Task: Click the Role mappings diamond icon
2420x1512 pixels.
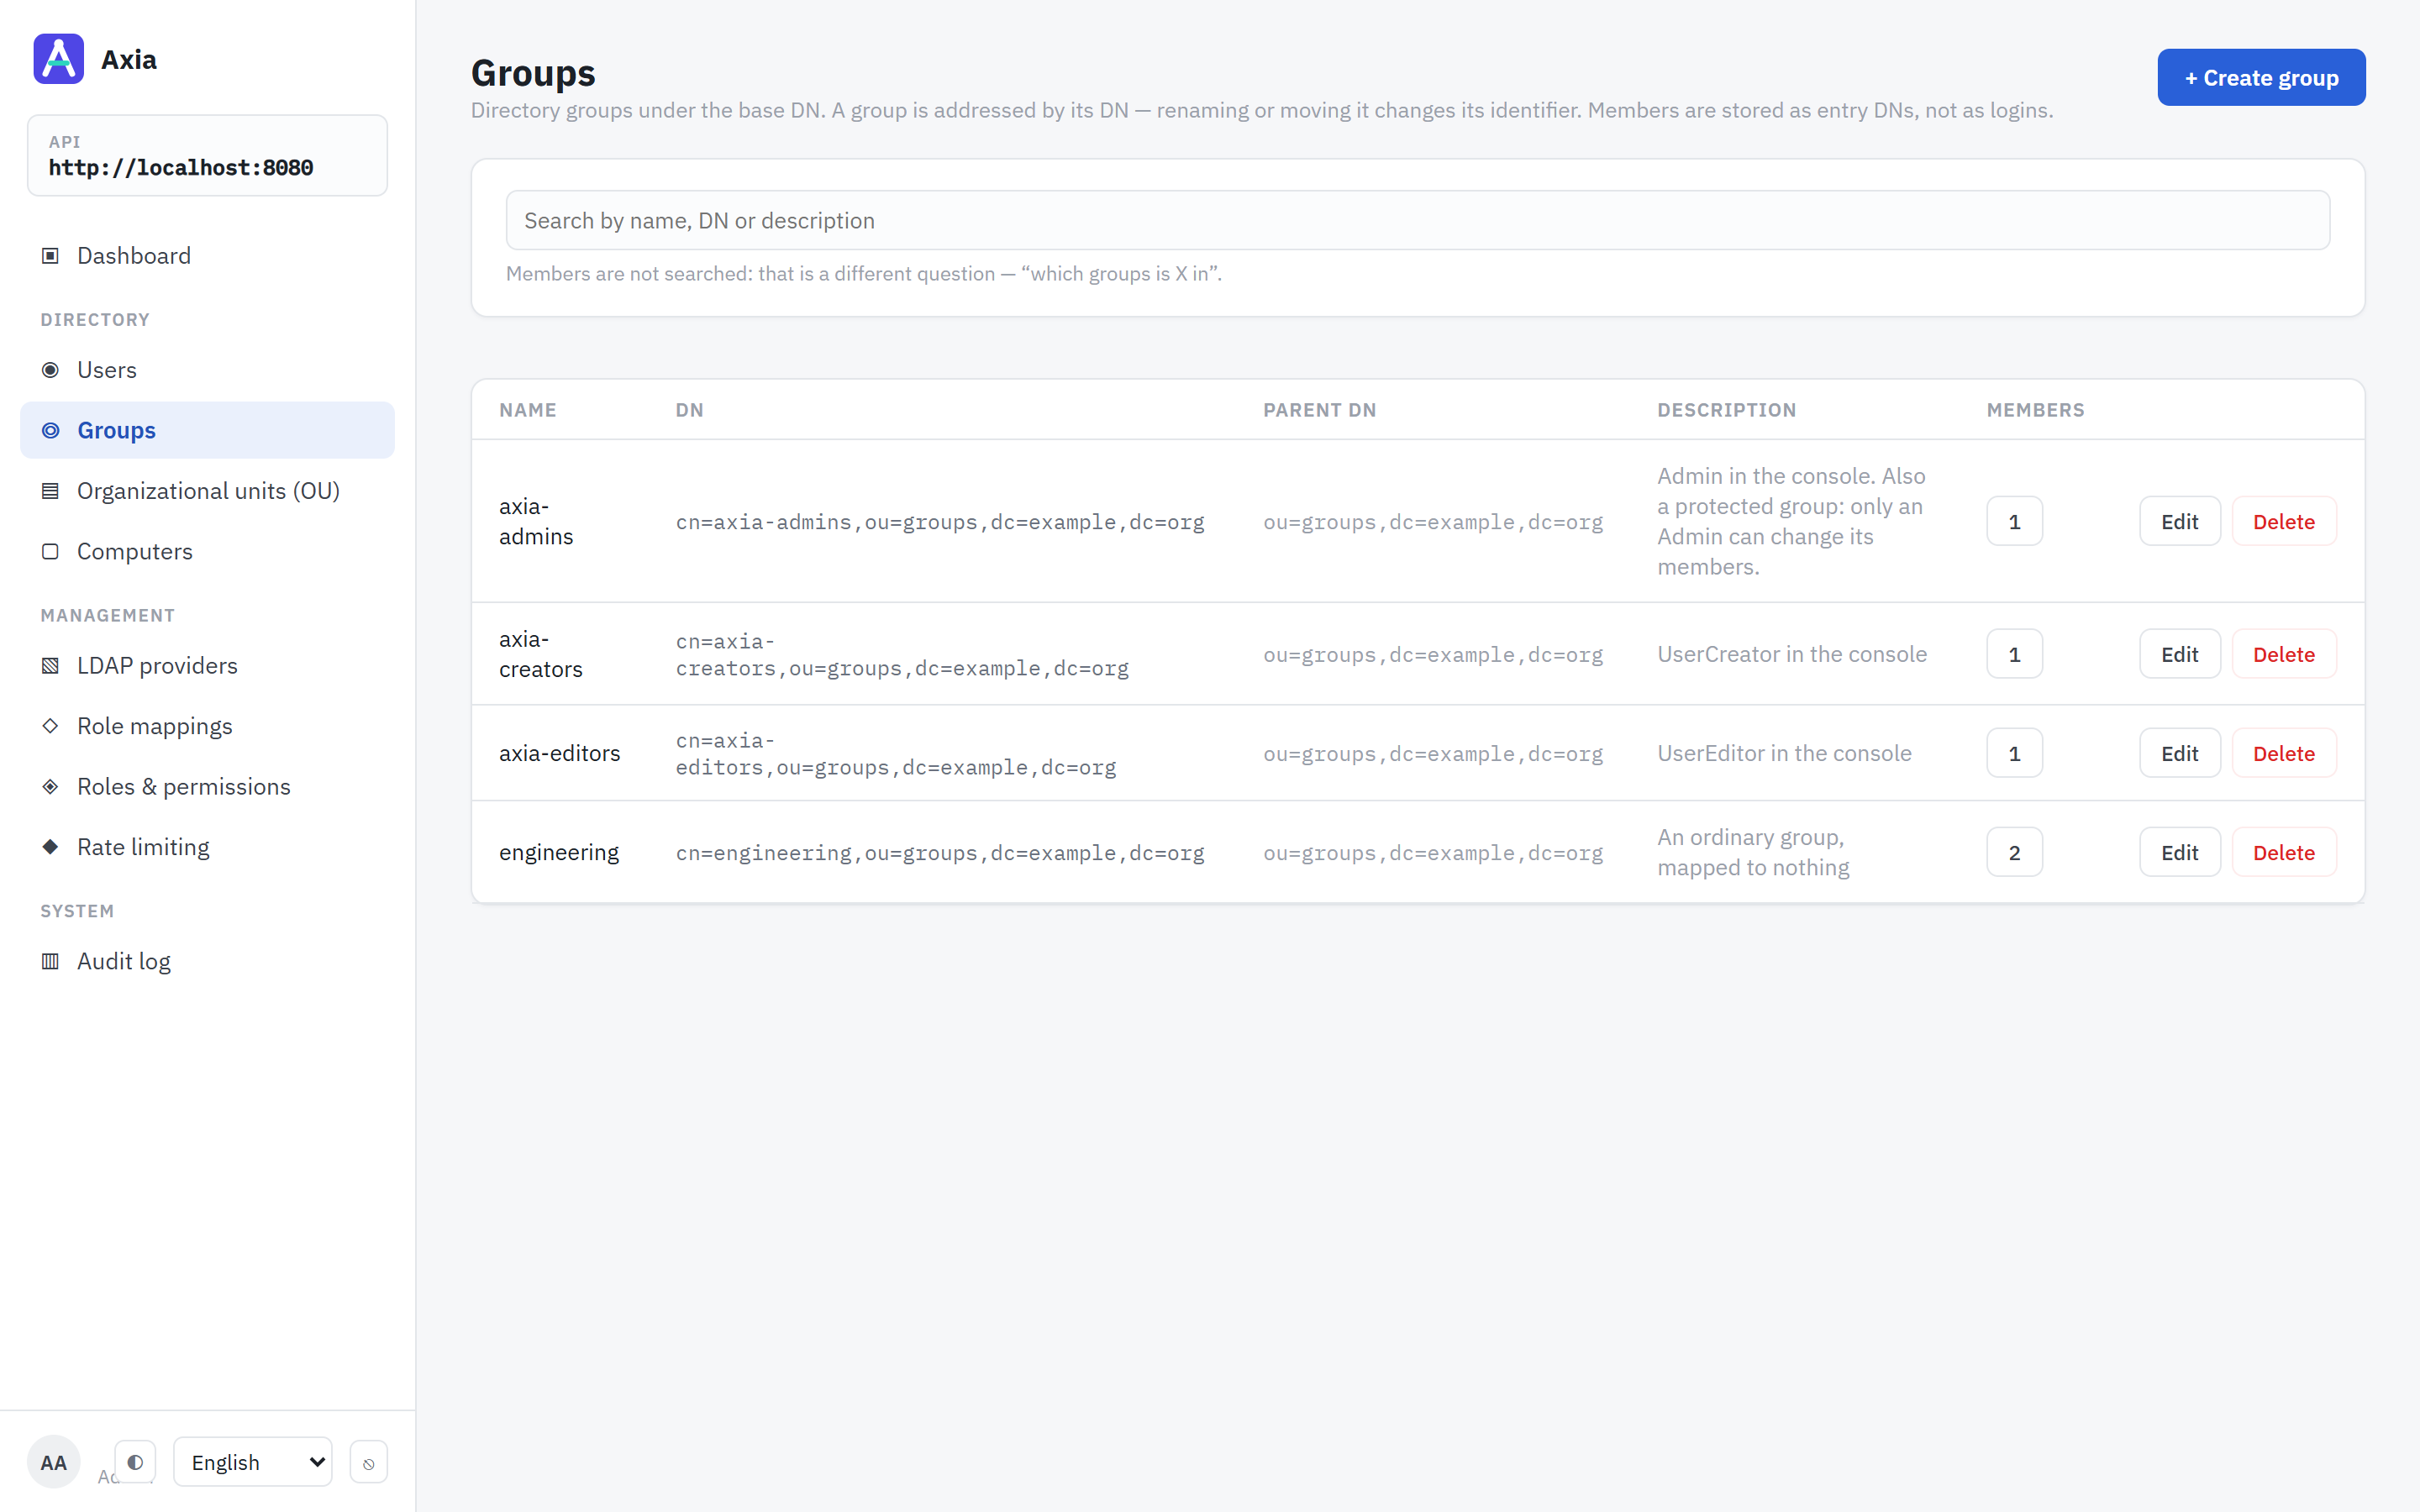Action: (50, 726)
